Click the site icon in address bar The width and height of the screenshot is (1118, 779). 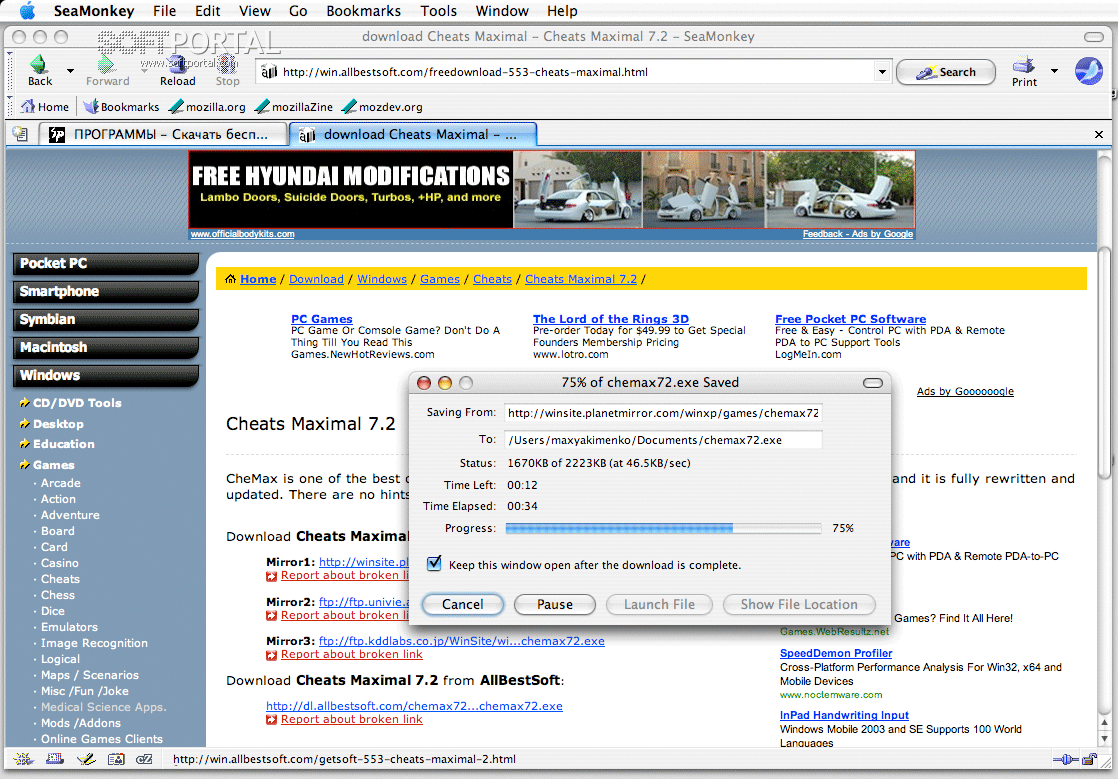pyautogui.click(x=268, y=71)
